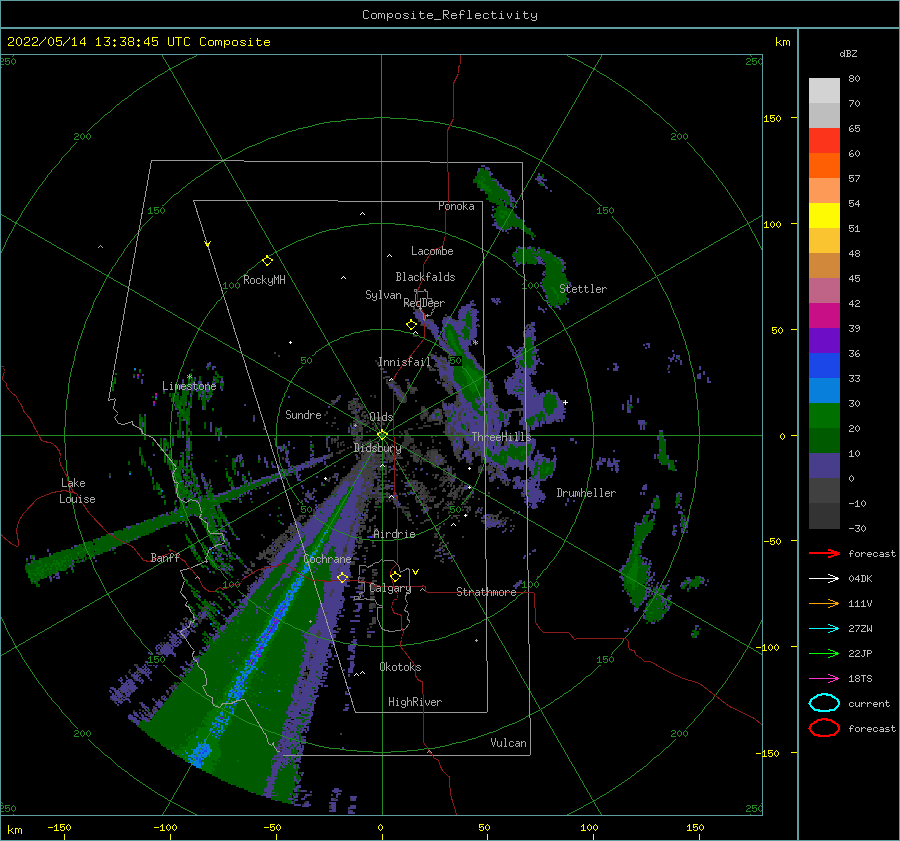The width and height of the screenshot is (900, 841).
Task: Click the Lake Louise label
Action: 77,491
